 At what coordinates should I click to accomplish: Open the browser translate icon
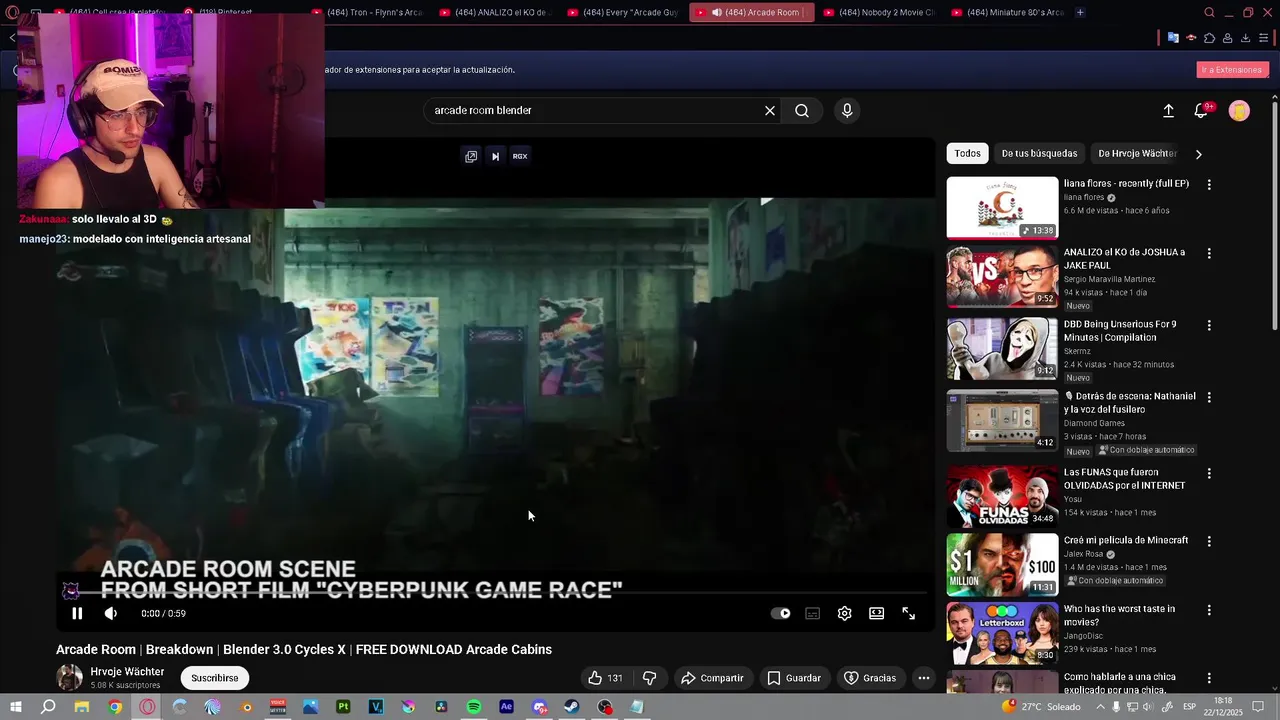click(1173, 38)
